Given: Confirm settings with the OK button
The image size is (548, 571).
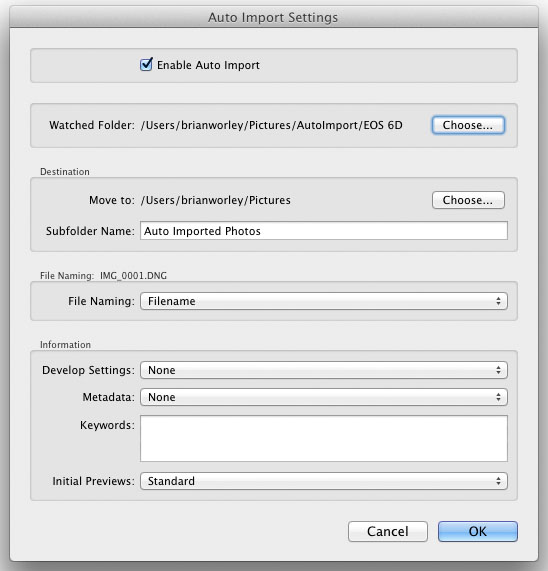Looking at the screenshot, I should [x=478, y=531].
